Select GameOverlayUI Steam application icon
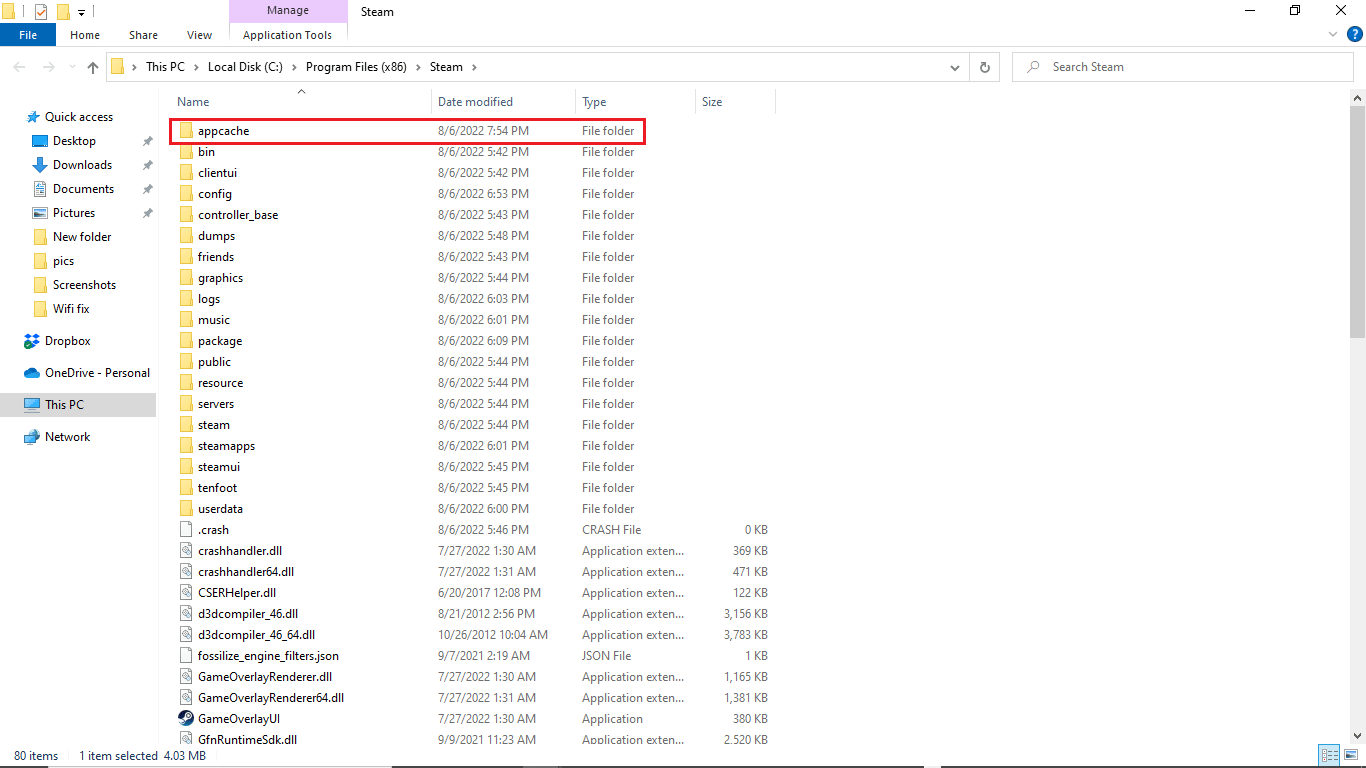Screen dimensions: 1366x768 [186, 719]
